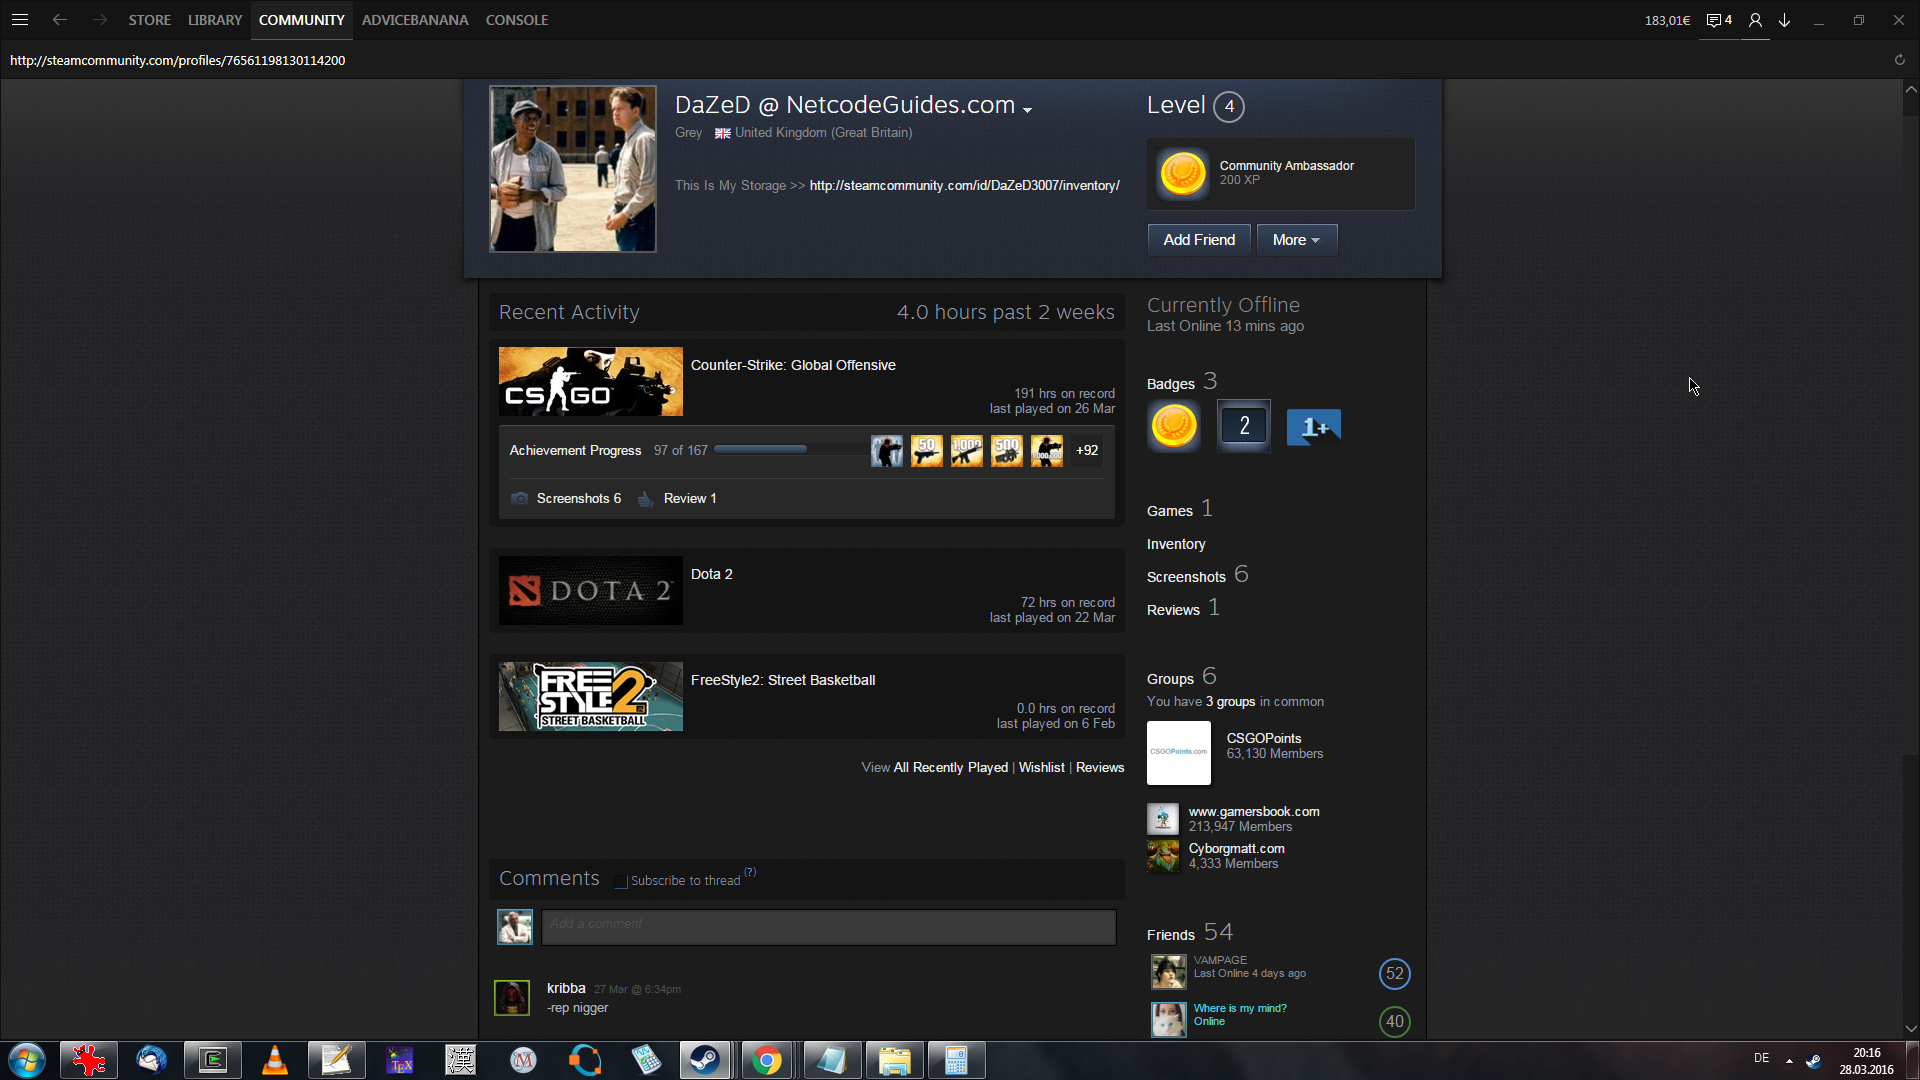Click the hamburger menu icon
This screenshot has height=1080, width=1920.
pyautogui.click(x=20, y=20)
